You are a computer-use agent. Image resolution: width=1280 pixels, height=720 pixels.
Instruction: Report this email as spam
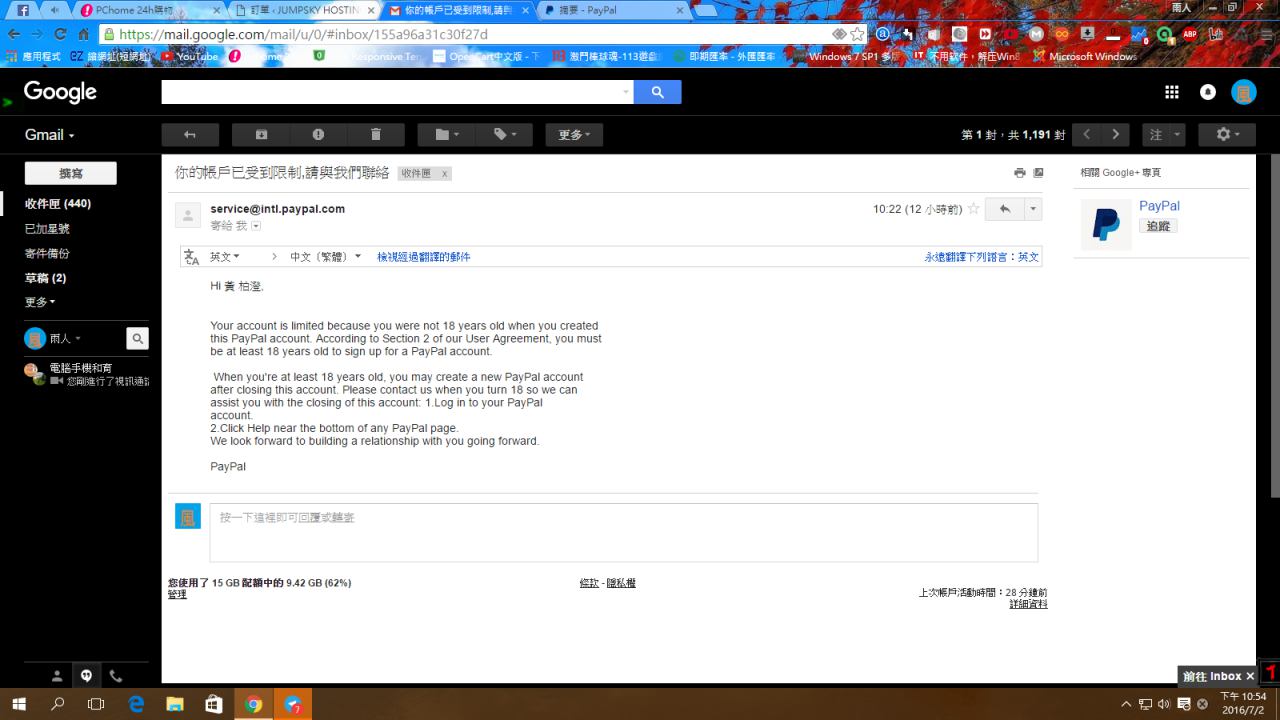coord(318,135)
